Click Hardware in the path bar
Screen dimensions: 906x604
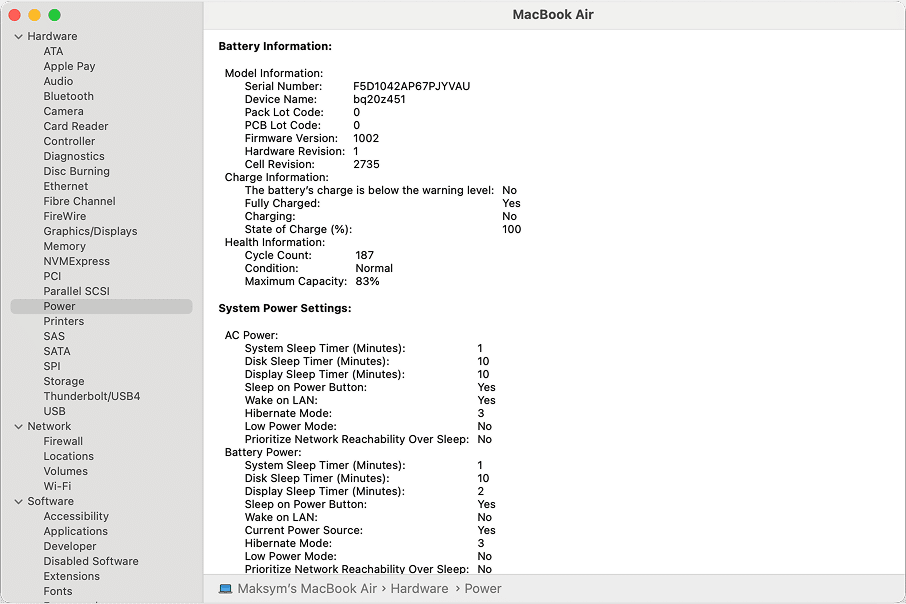pos(419,589)
